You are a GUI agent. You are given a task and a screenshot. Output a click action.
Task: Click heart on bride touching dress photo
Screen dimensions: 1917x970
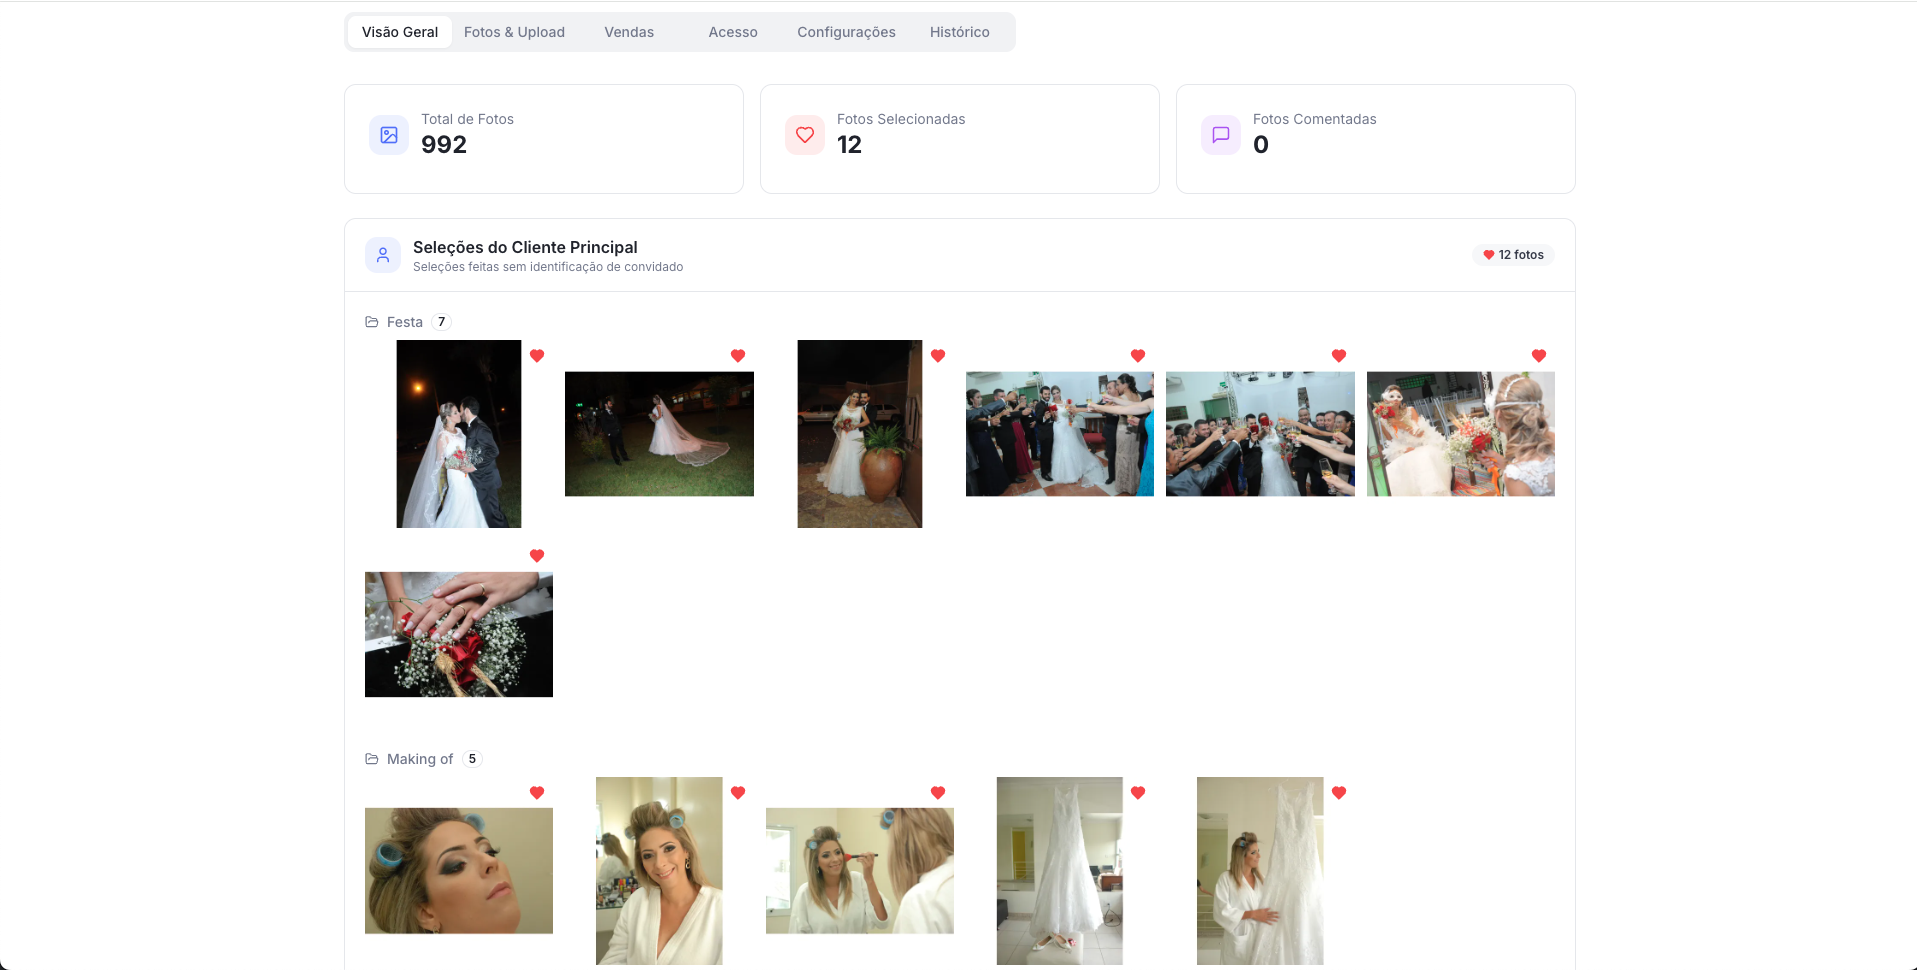[x=1339, y=793]
